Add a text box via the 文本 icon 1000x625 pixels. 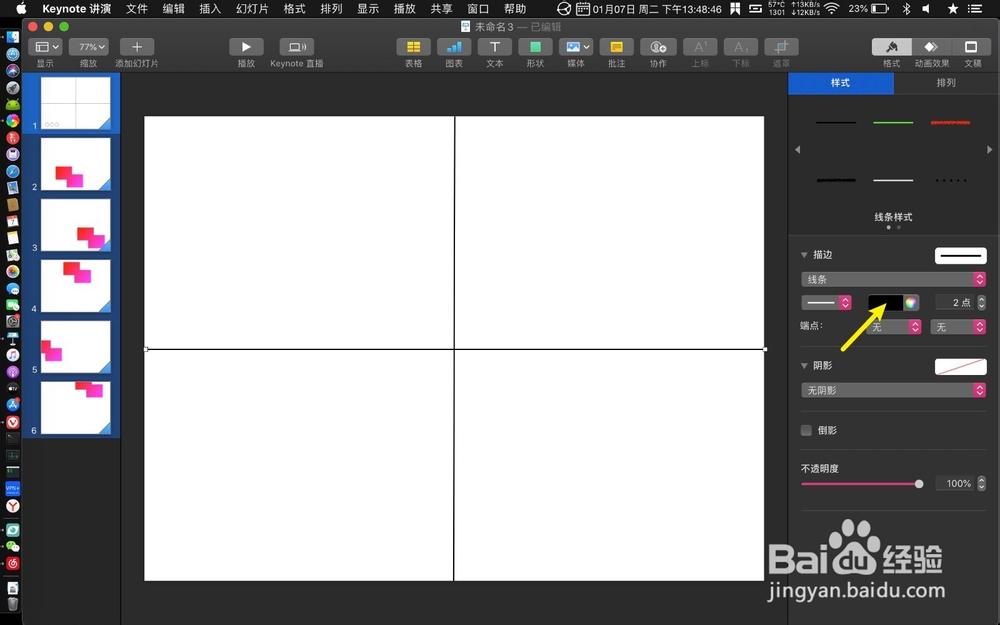494,47
